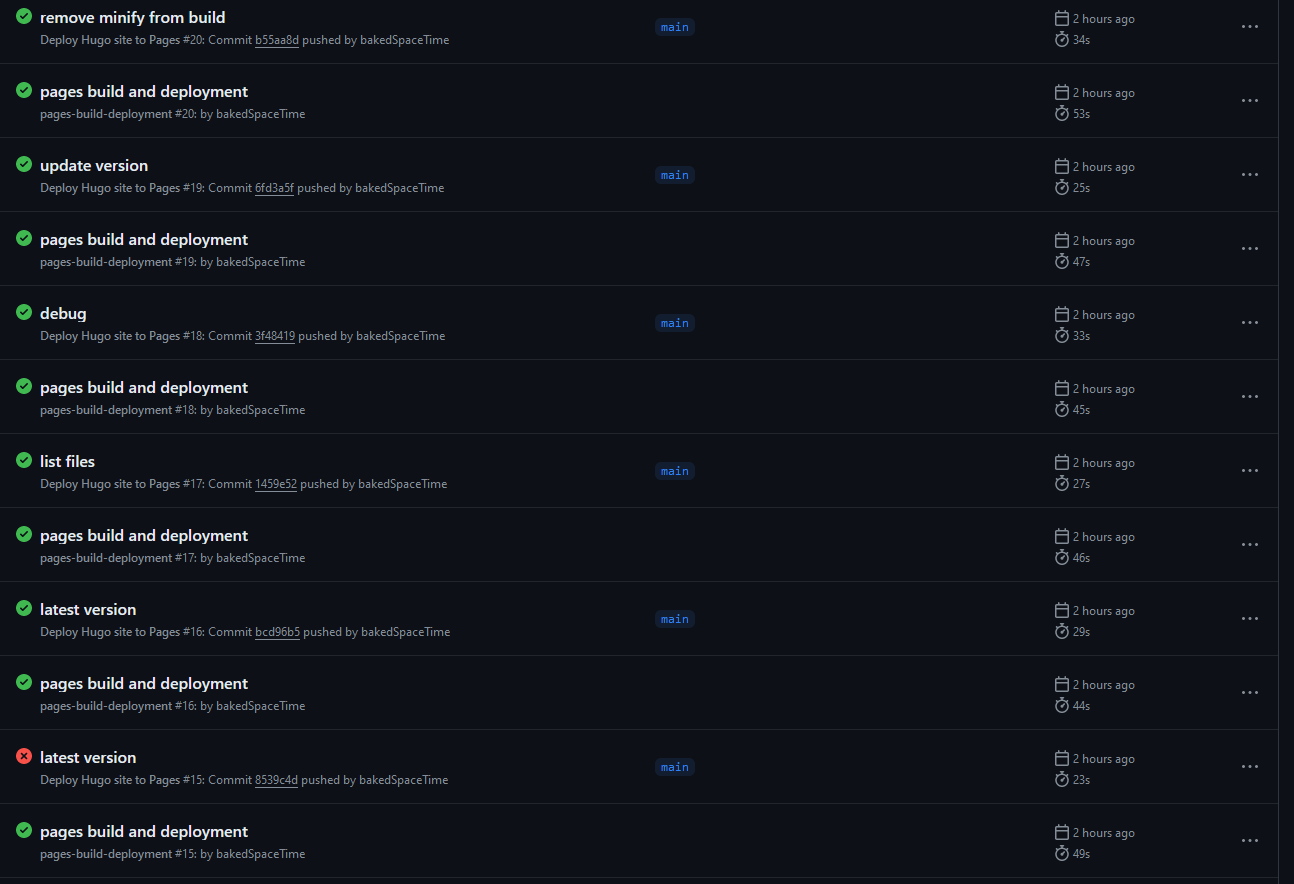Click the stopwatch icon showing '34s' duration
The width and height of the screenshot is (1294, 884).
[x=1061, y=40]
